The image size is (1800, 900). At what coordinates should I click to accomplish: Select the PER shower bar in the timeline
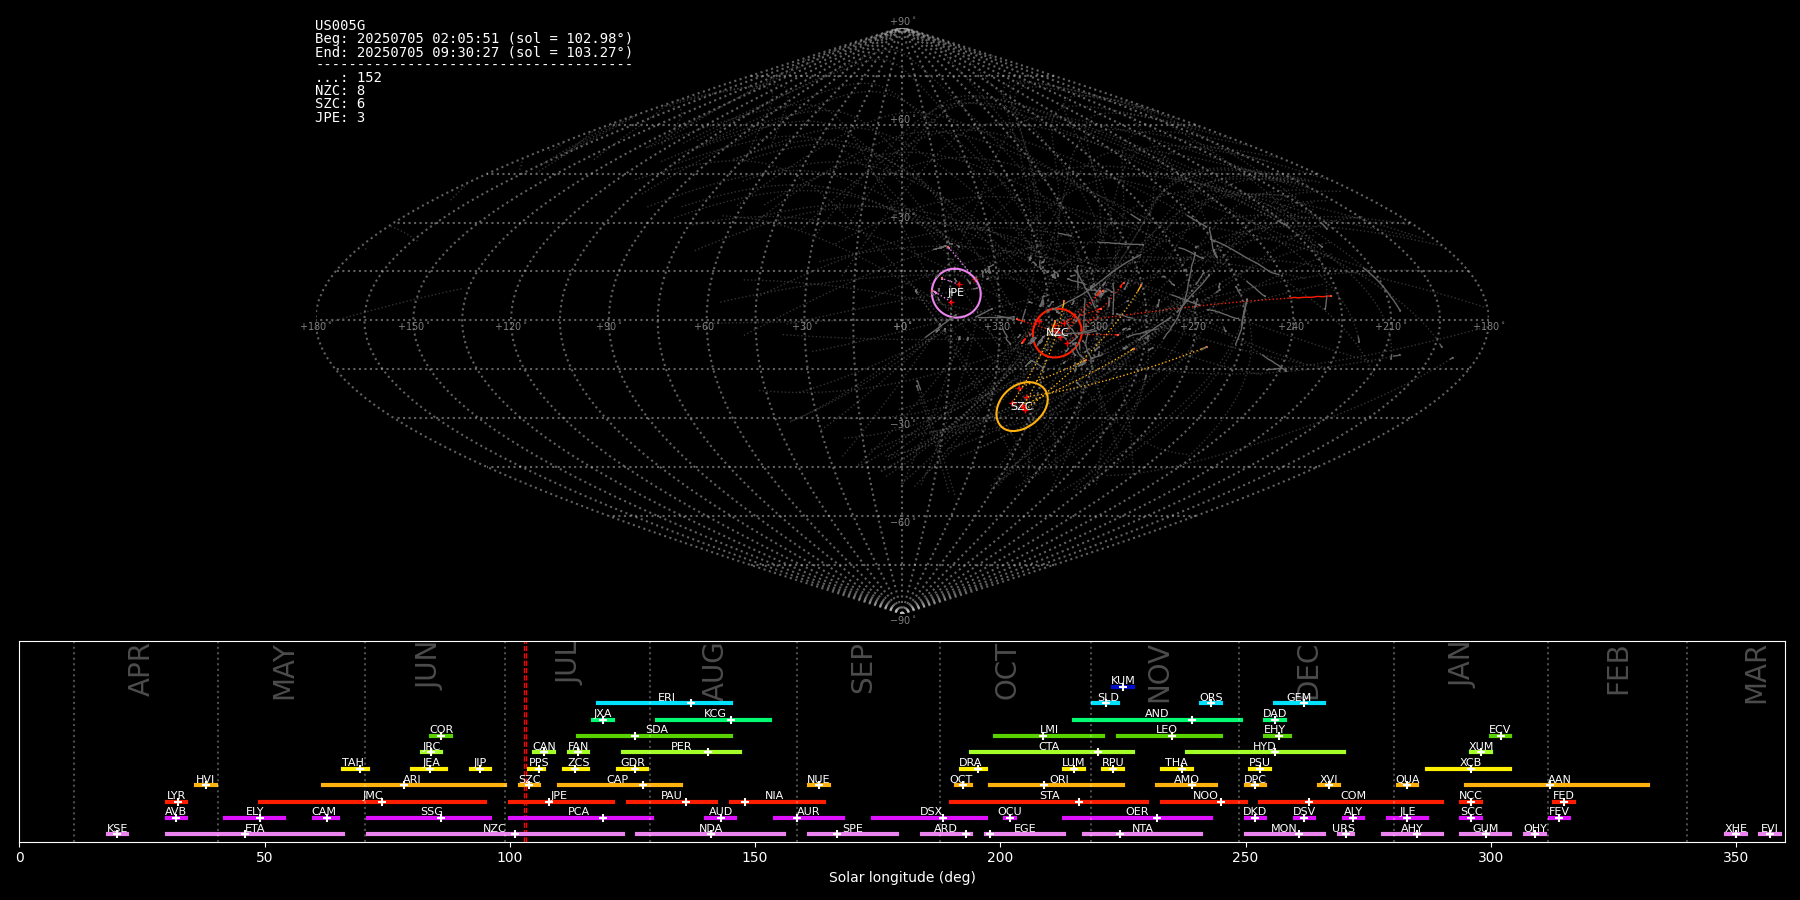(681, 752)
